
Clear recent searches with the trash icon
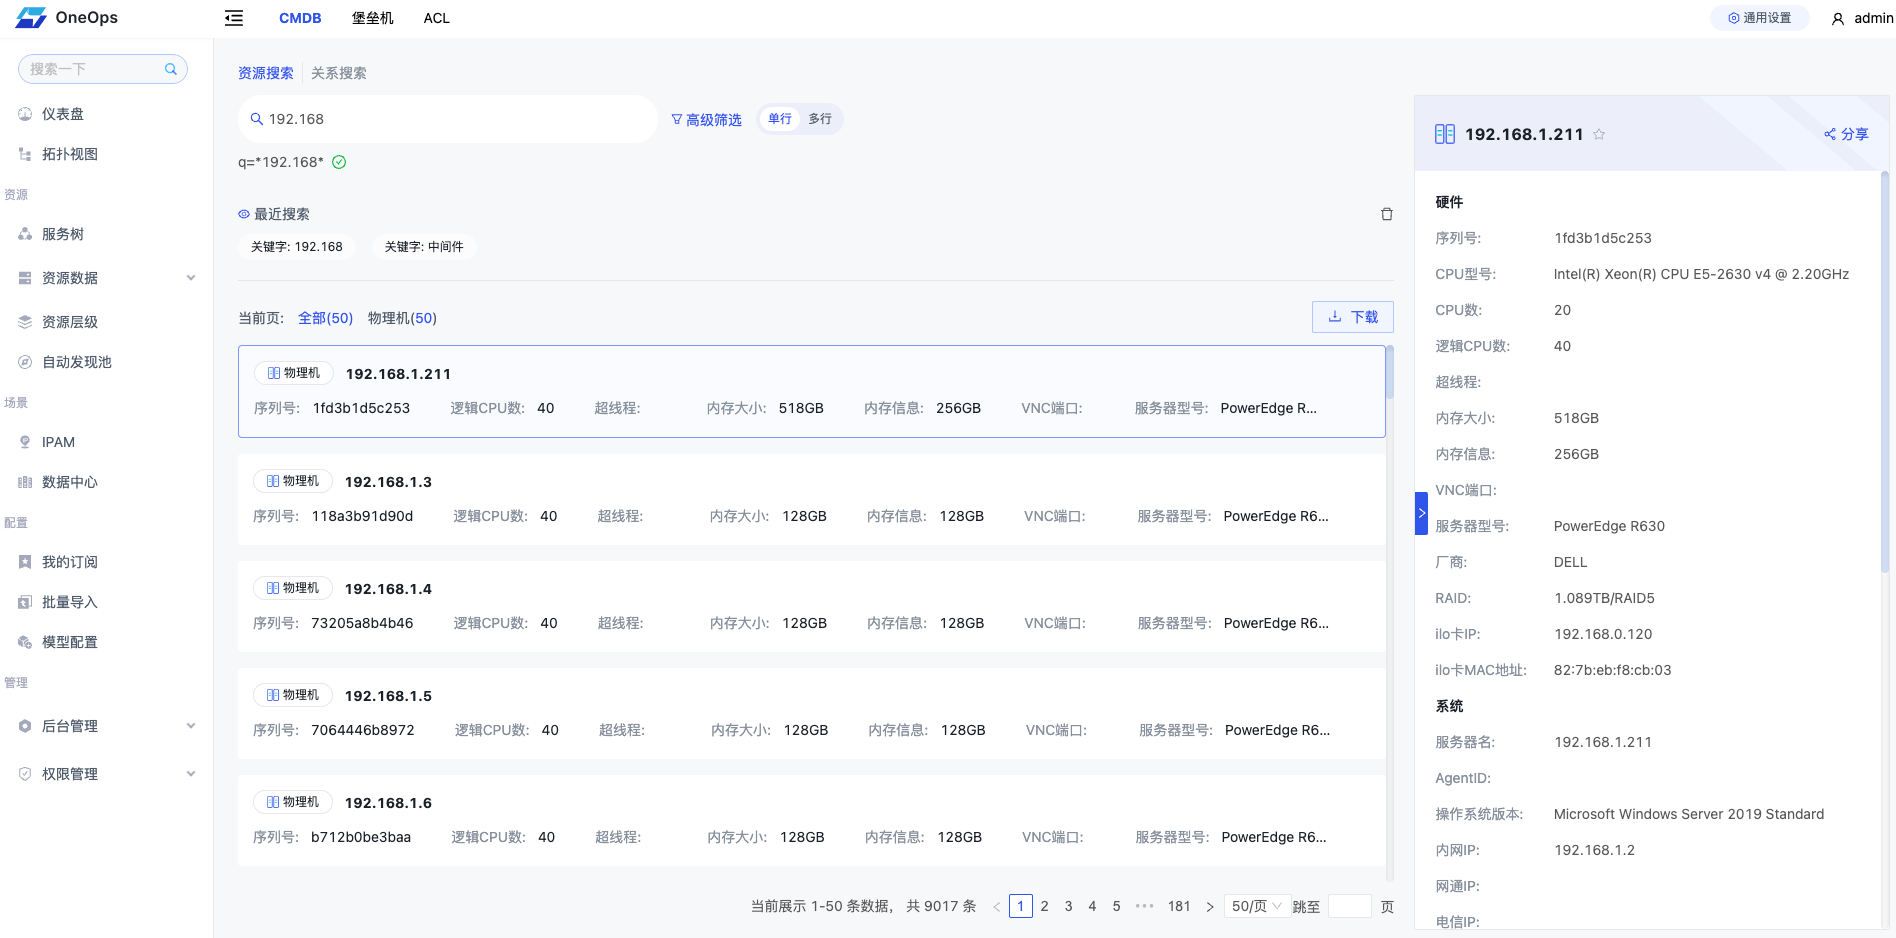click(1386, 214)
